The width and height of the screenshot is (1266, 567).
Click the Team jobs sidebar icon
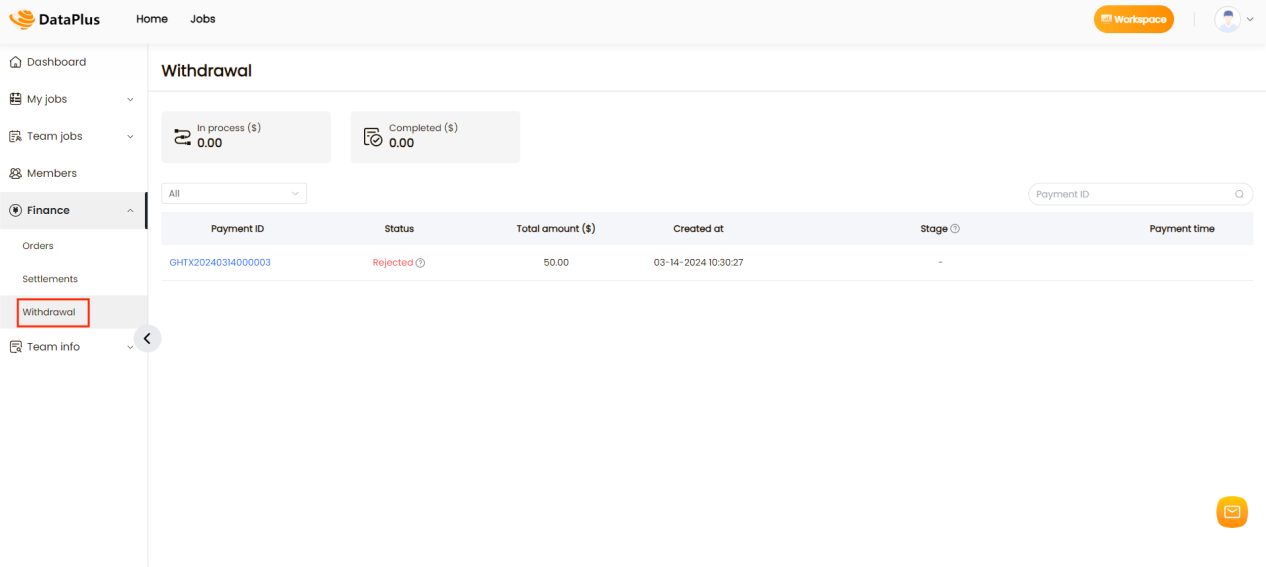(x=15, y=136)
